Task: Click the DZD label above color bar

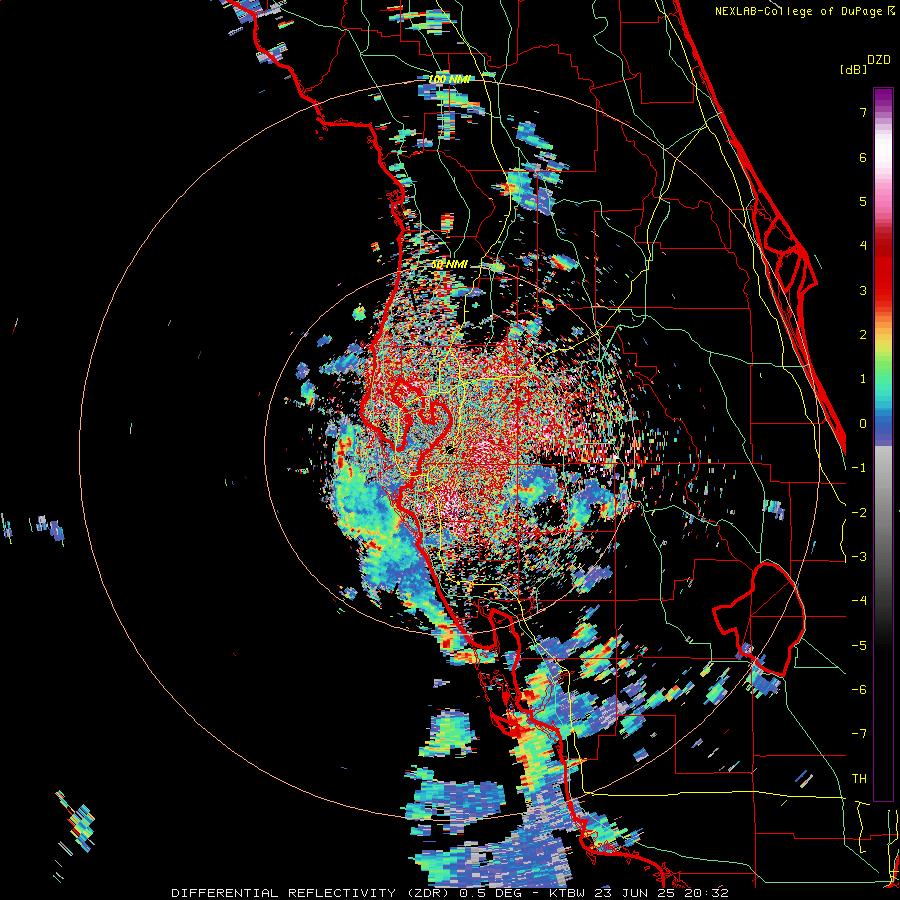Action: tap(878, 60)
